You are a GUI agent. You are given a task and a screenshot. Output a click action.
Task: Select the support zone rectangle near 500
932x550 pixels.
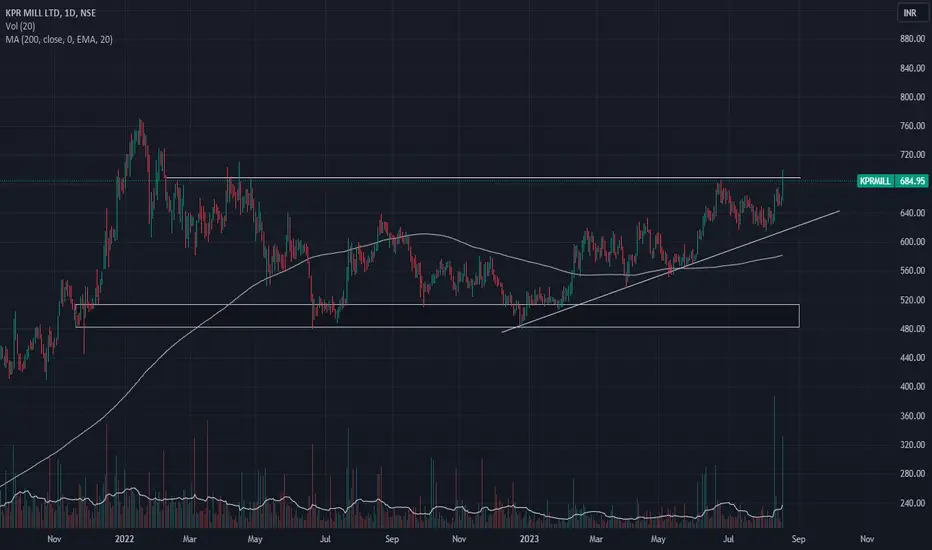[437, 316]
